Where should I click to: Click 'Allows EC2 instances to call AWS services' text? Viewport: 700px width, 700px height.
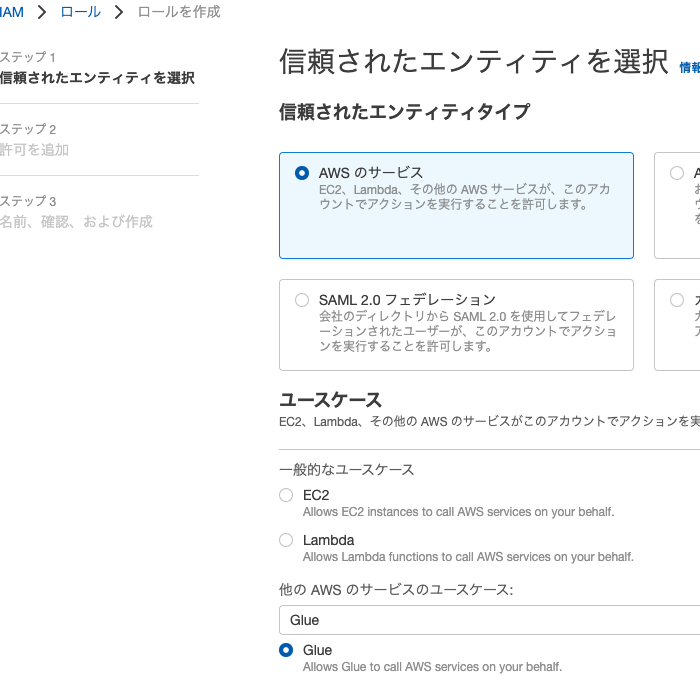[x=458, y=512]
